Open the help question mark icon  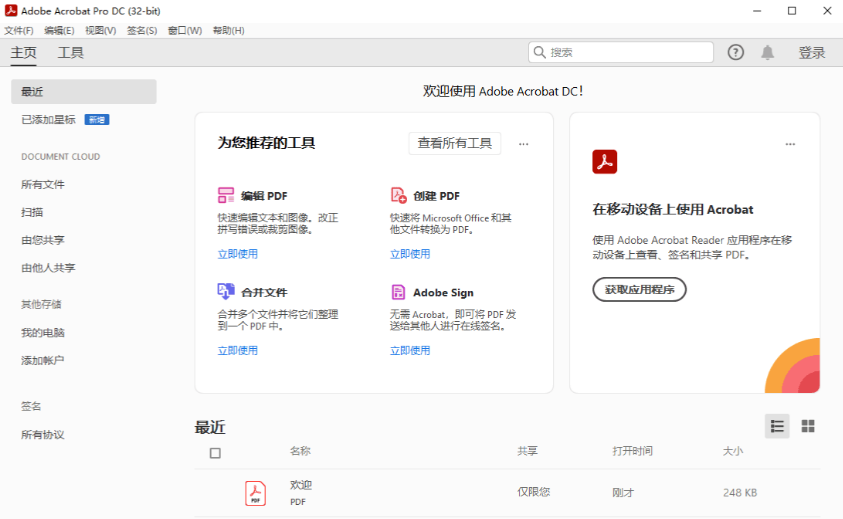(736, 52)
